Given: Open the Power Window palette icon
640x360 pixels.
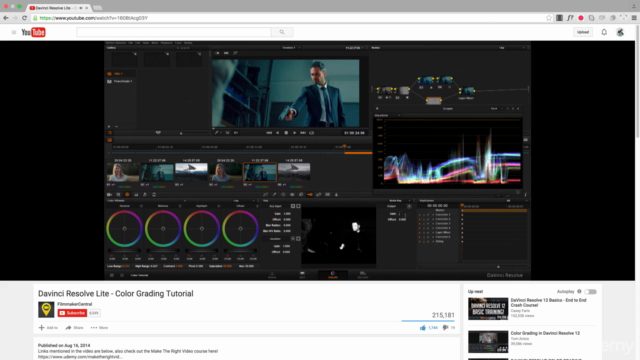Looking at the screenshot, I should [x=283, y=195].
